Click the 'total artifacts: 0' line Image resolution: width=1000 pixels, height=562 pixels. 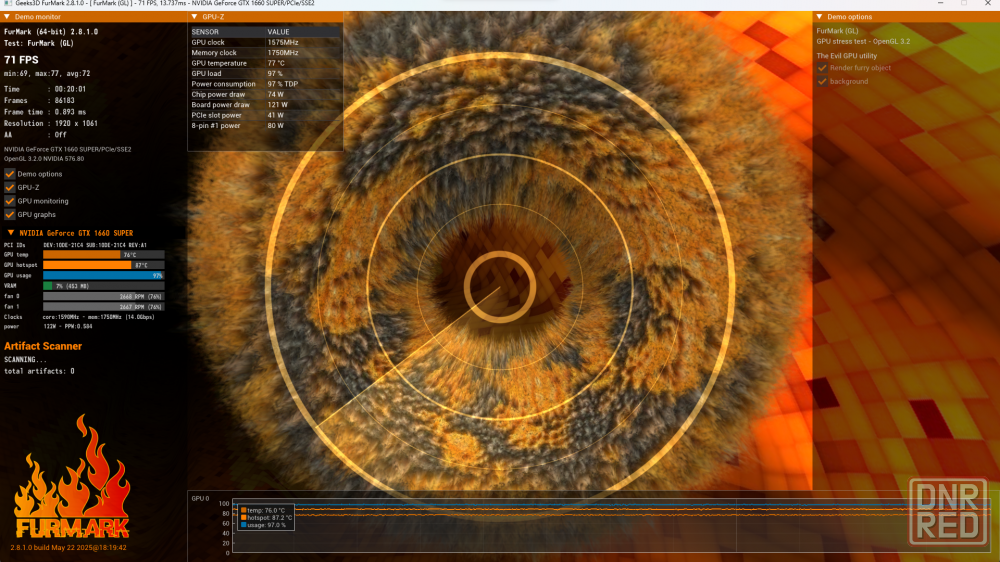coord(39,371)
